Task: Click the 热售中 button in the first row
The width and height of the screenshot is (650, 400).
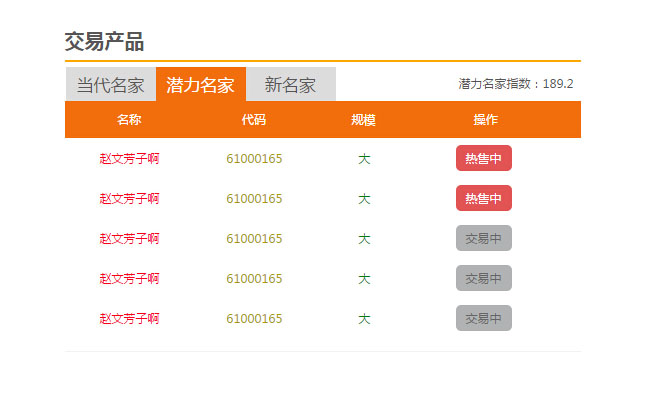Action: [484, 158]
